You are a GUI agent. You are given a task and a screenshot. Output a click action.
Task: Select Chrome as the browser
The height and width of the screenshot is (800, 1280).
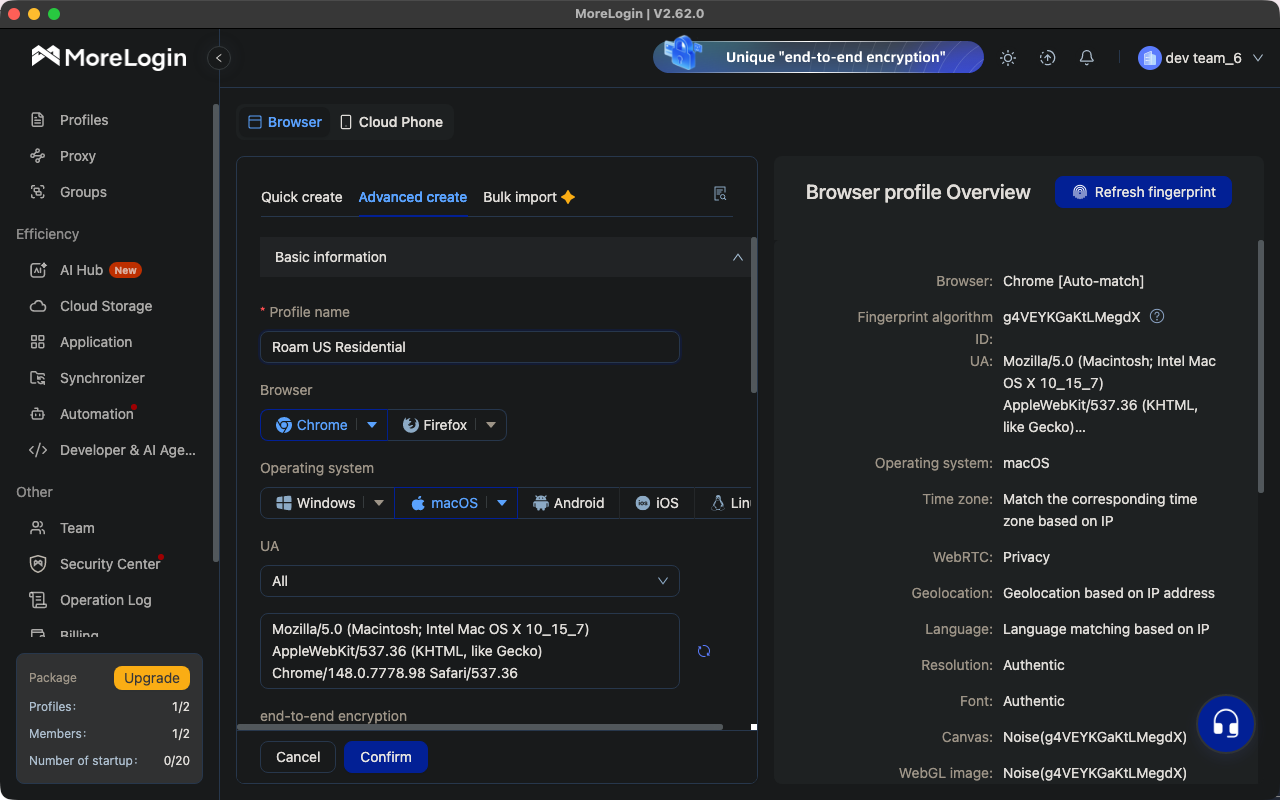312,425
